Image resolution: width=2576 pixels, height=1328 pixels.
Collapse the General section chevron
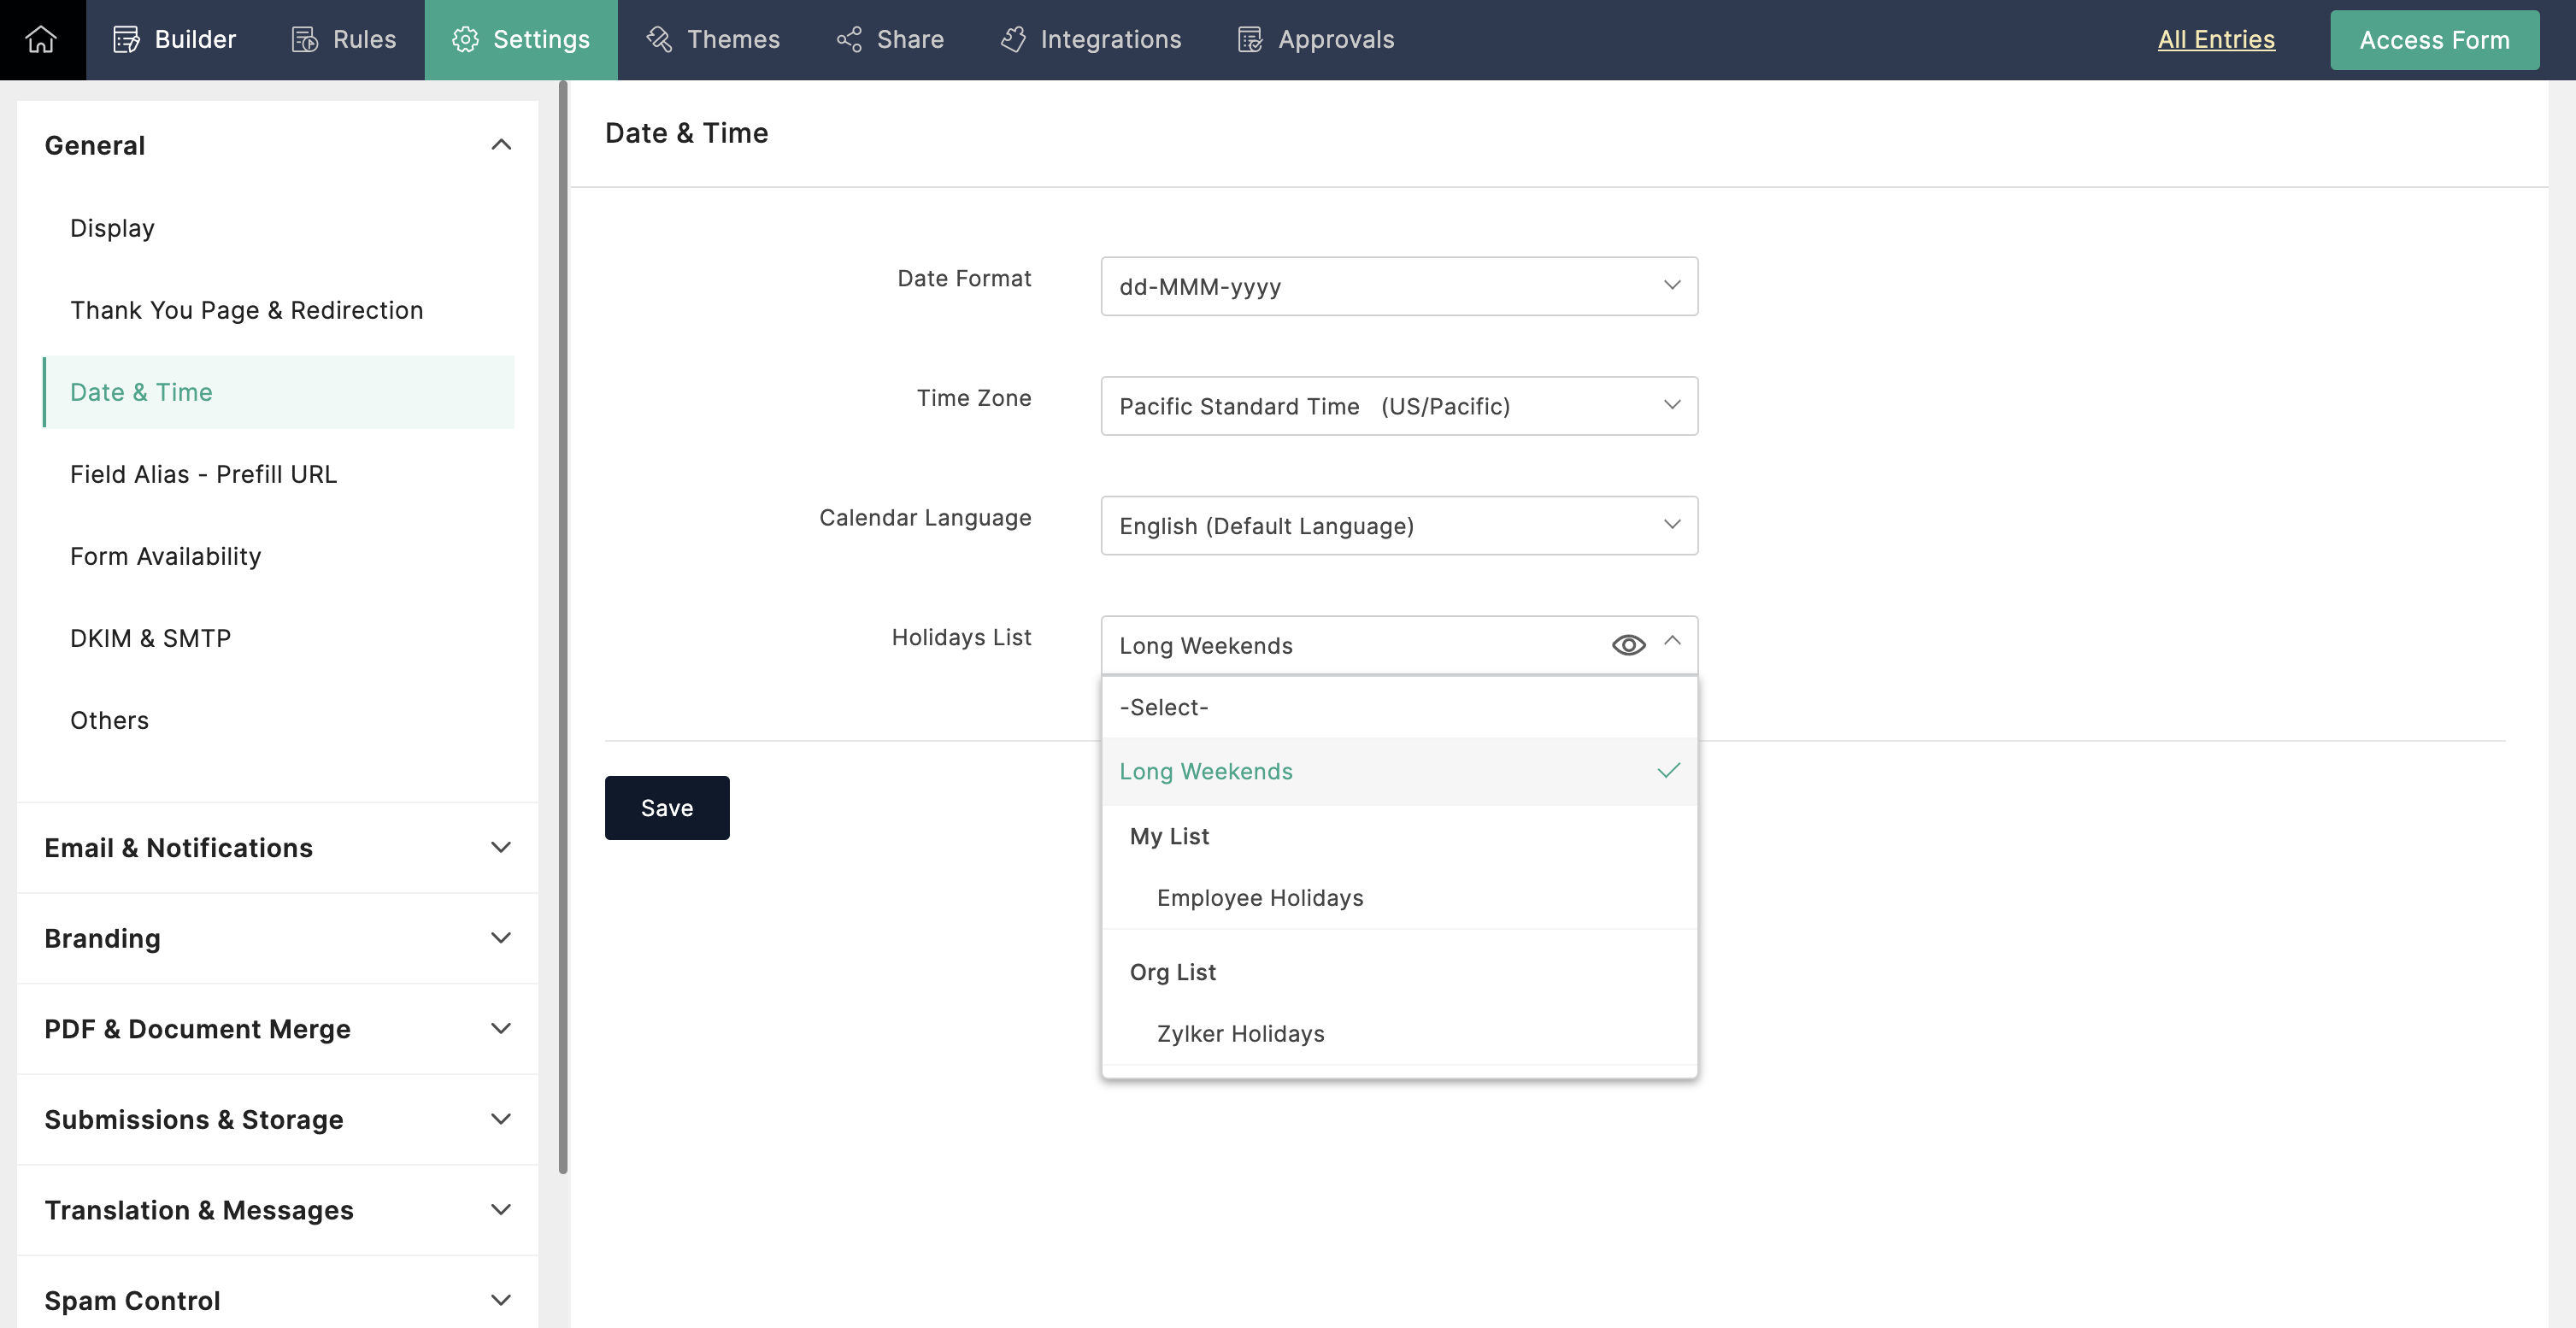(x=501, y=145)
